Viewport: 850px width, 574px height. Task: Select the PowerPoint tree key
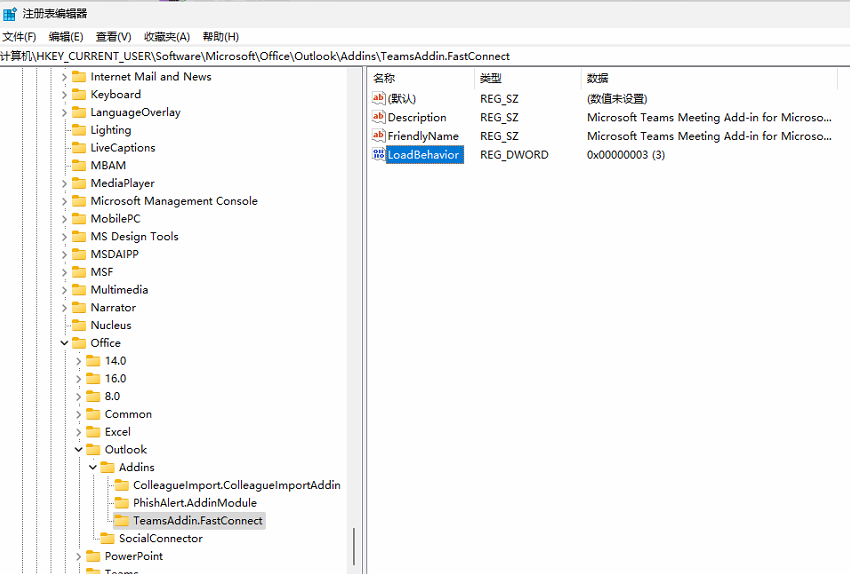[134, 556]
